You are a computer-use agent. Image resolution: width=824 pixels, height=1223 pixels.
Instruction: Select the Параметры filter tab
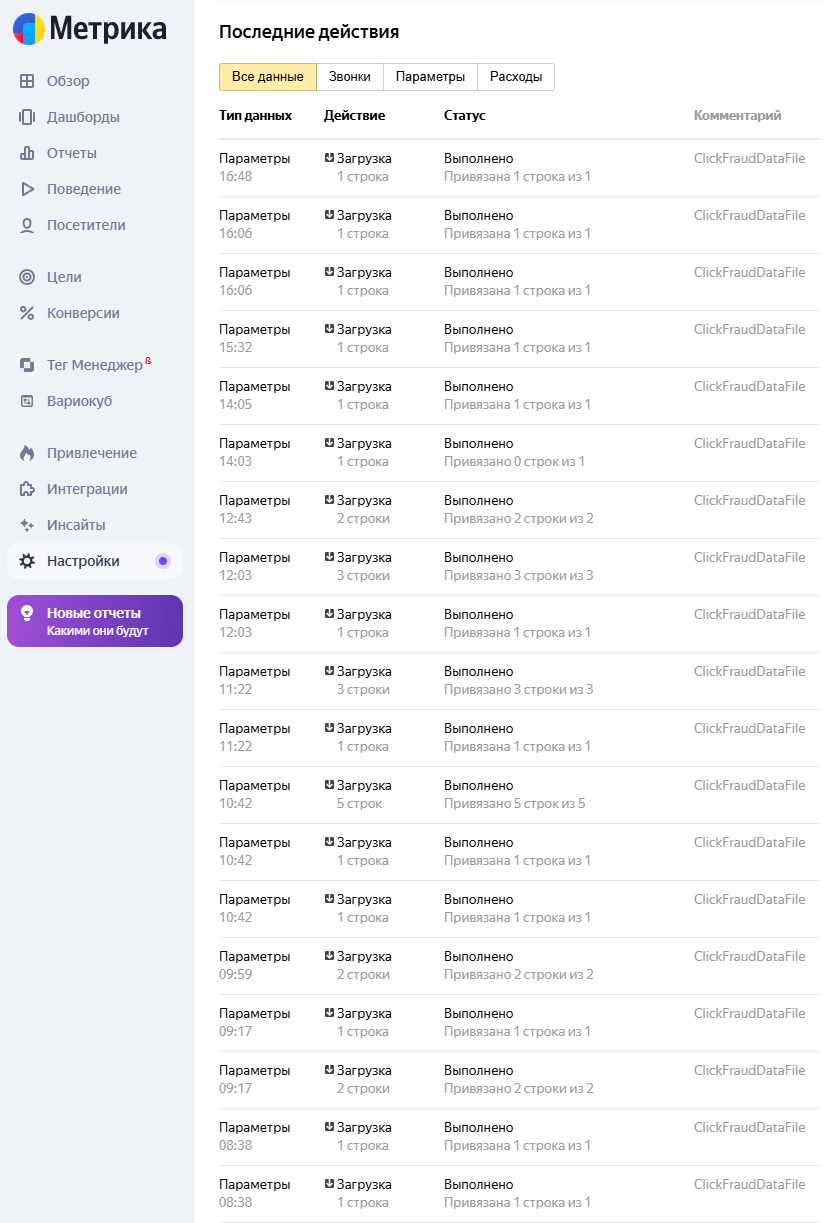pos(430,77)
